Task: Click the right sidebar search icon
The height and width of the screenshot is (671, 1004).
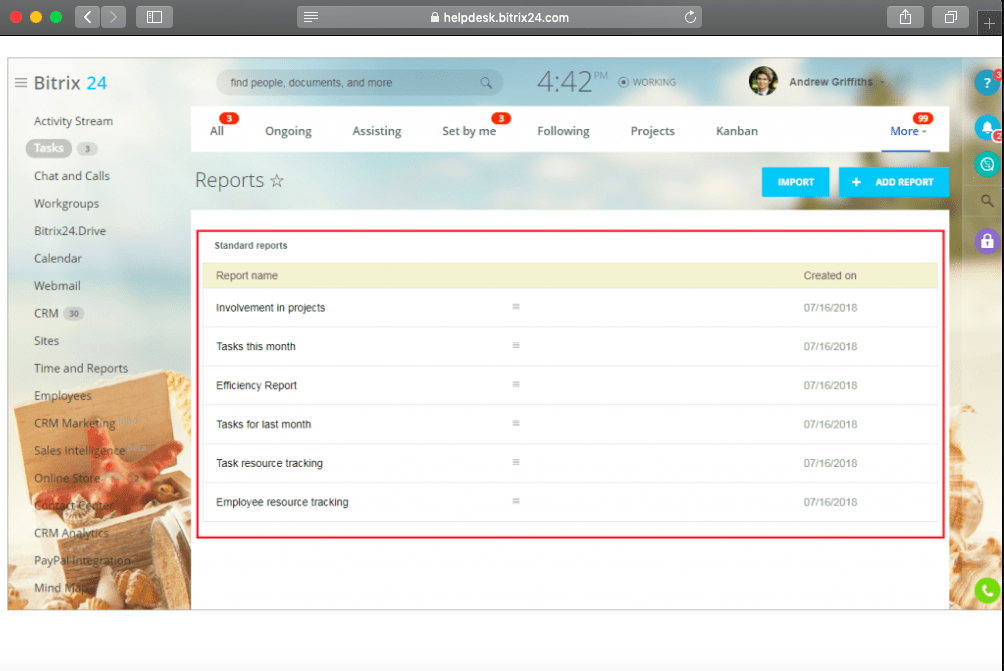Action: pos(987,201)
